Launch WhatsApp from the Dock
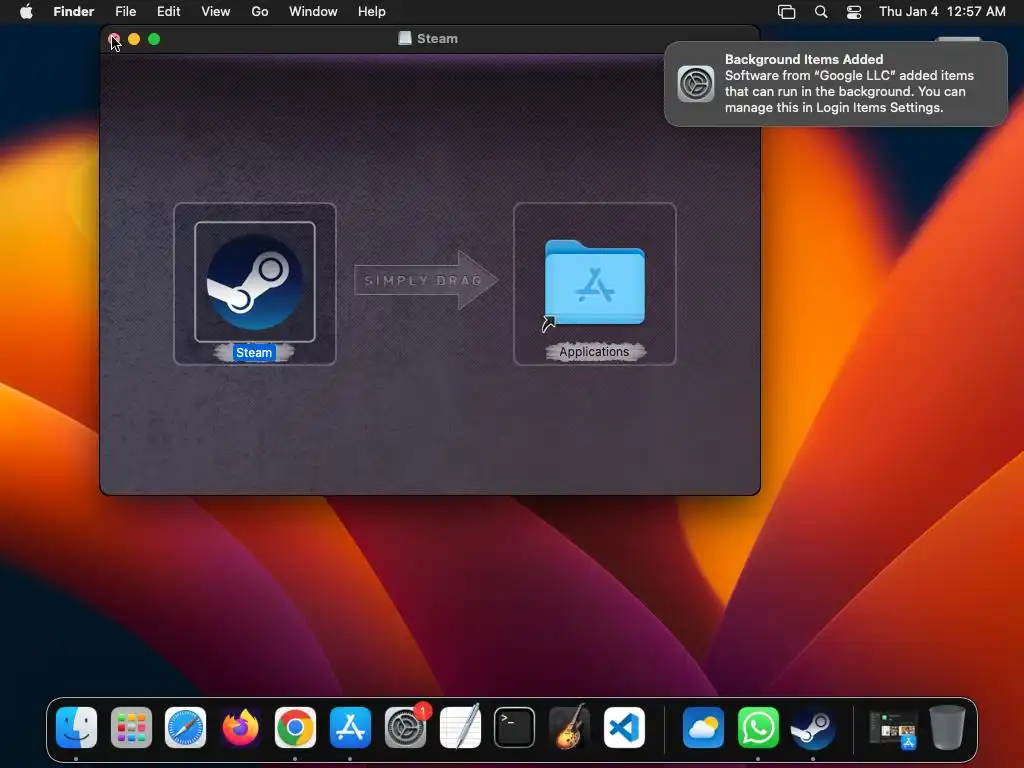This screenshot has width=1024, height=768. 758,728
